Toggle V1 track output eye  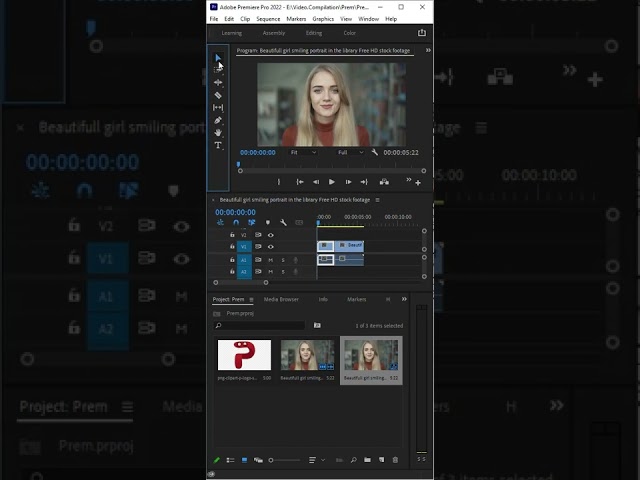click(271, 247)
